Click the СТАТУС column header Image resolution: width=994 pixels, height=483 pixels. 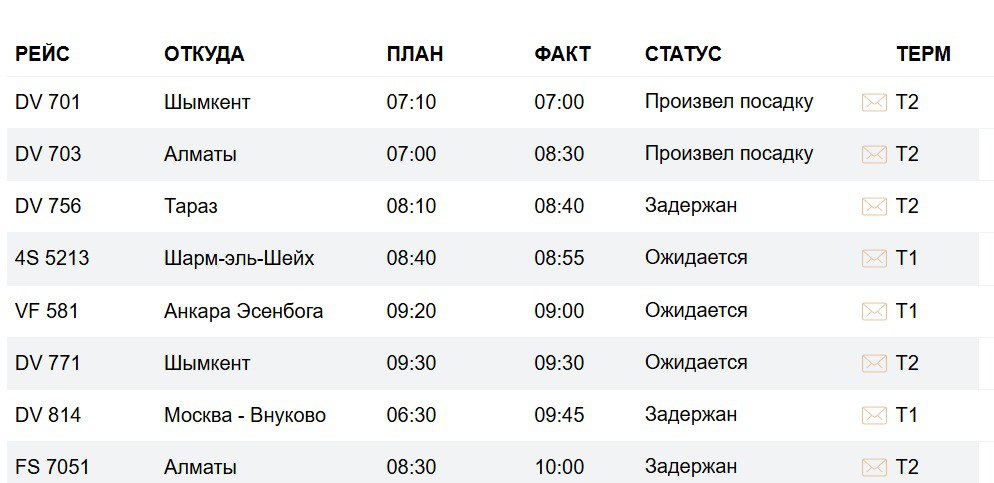[x=683, y=54]
